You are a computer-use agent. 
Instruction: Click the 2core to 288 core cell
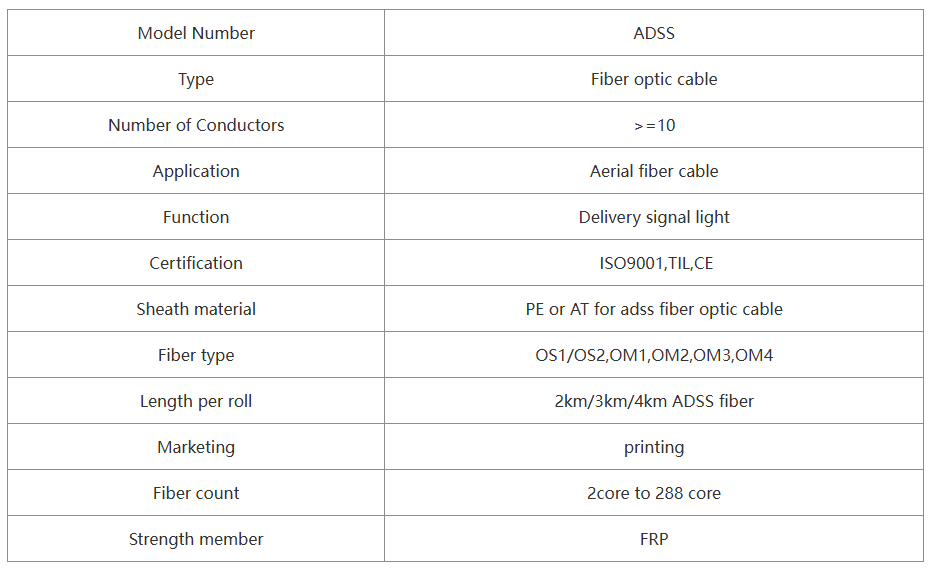click(654, 493)
